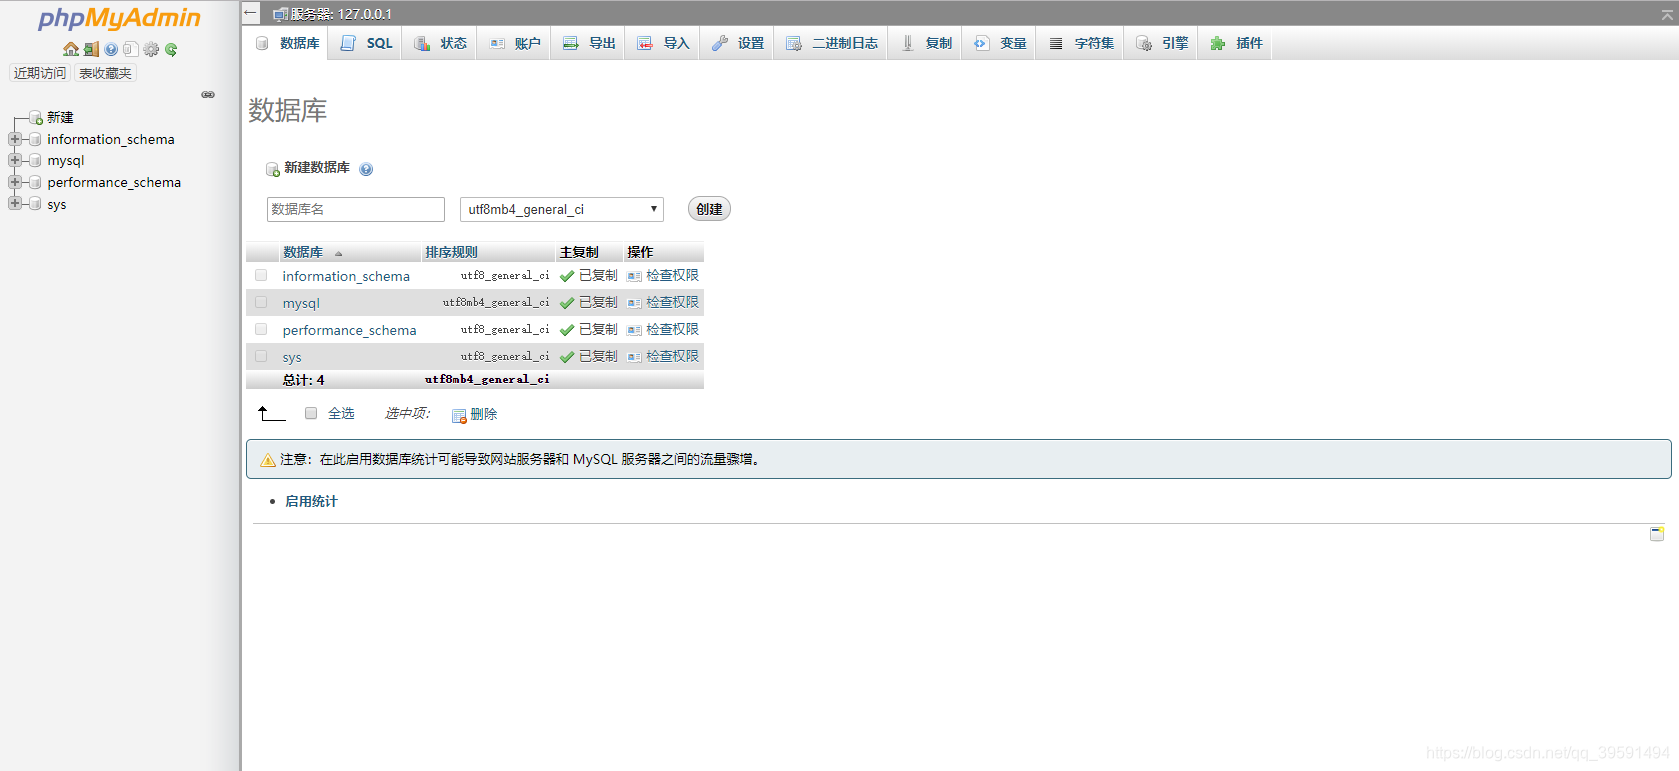Click the link-with-main-panel chain icon
Viewport: 1679px width, 771px height.
(208, 95)
